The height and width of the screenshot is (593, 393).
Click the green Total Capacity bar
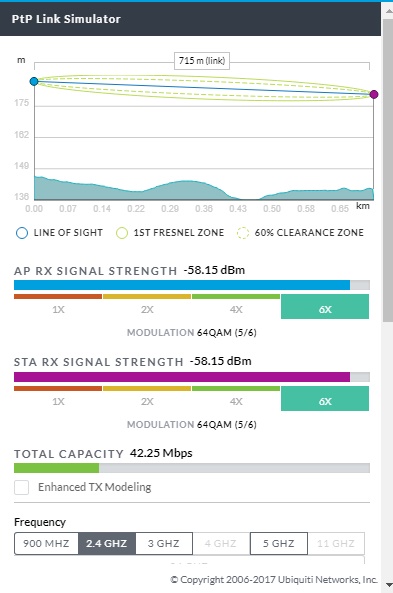coord(56,468)
